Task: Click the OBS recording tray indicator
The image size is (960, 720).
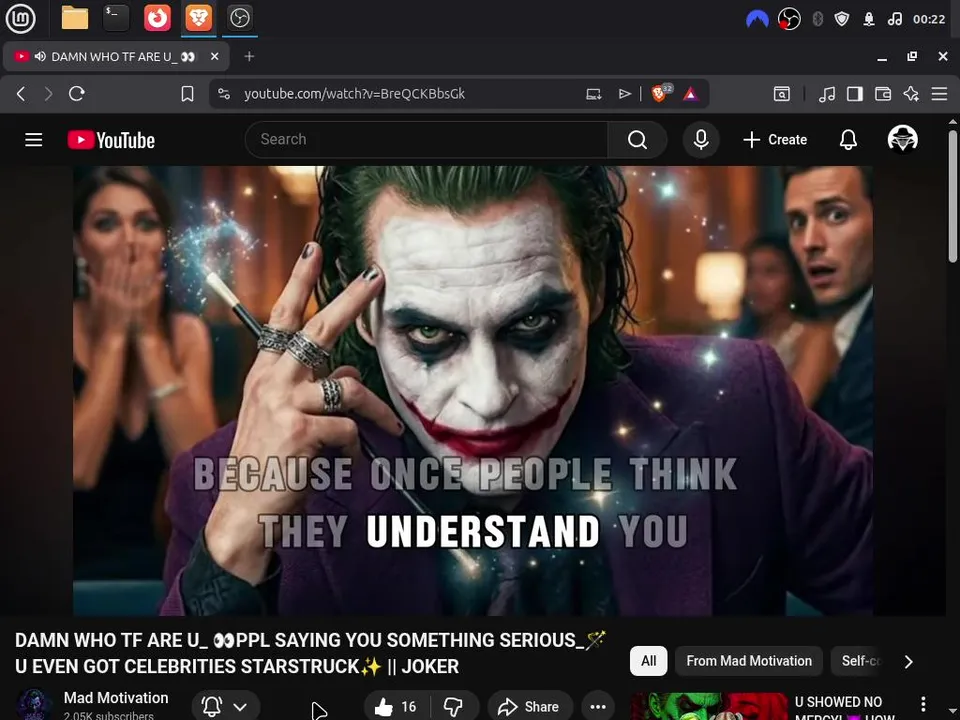Action: coord(789,20)
